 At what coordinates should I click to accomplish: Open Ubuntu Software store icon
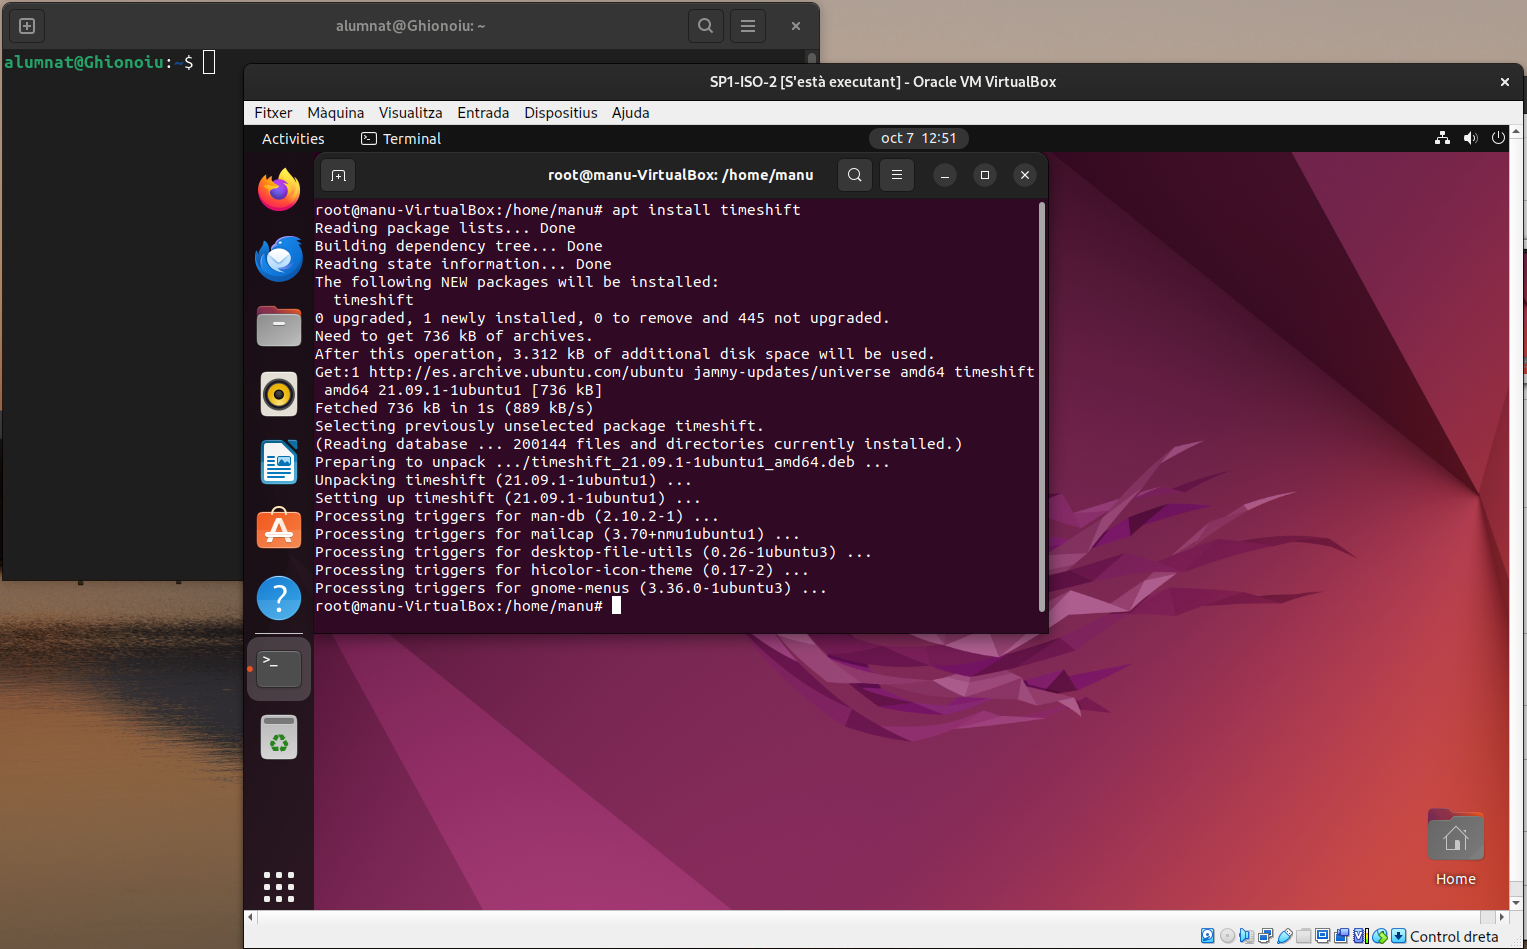tap(279, 529)
